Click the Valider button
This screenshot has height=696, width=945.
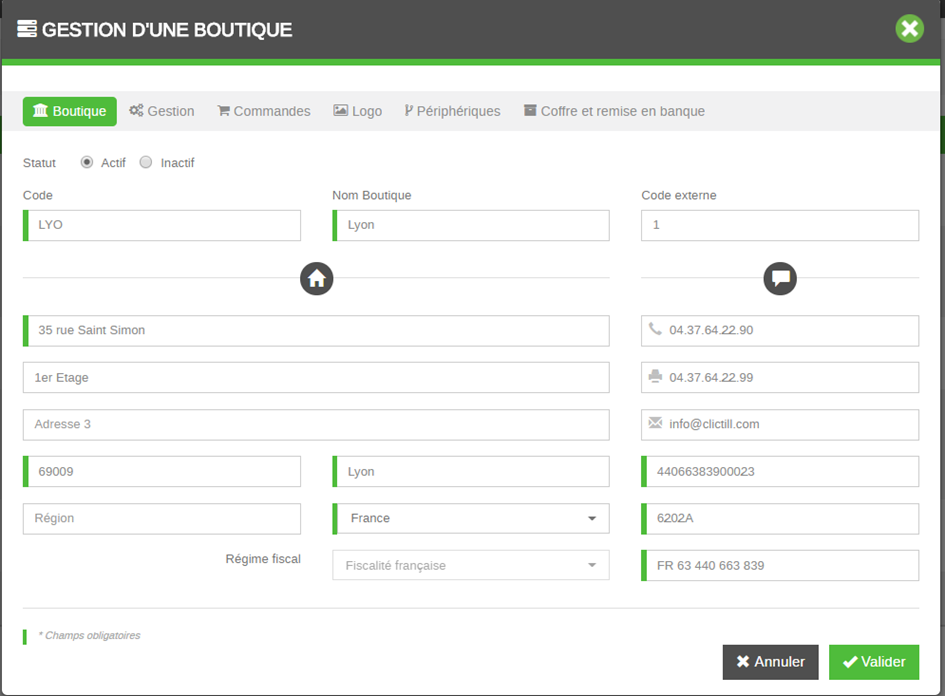pos(874,662)
